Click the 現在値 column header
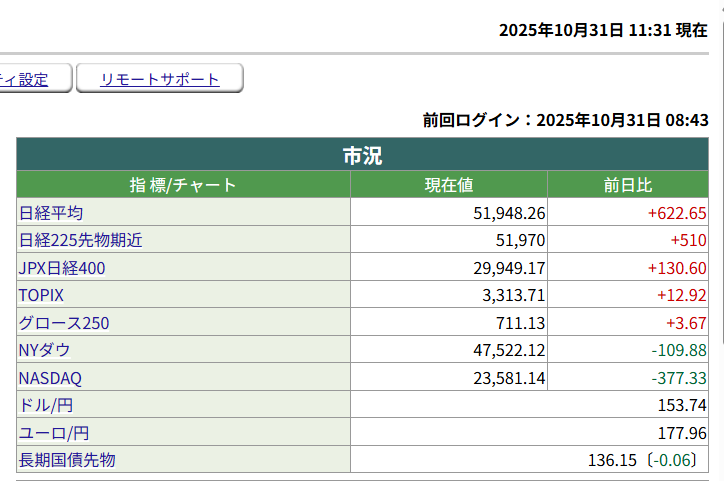Image resolution: width=724 pixels, height=481 pixels. (x=449, y=185)
